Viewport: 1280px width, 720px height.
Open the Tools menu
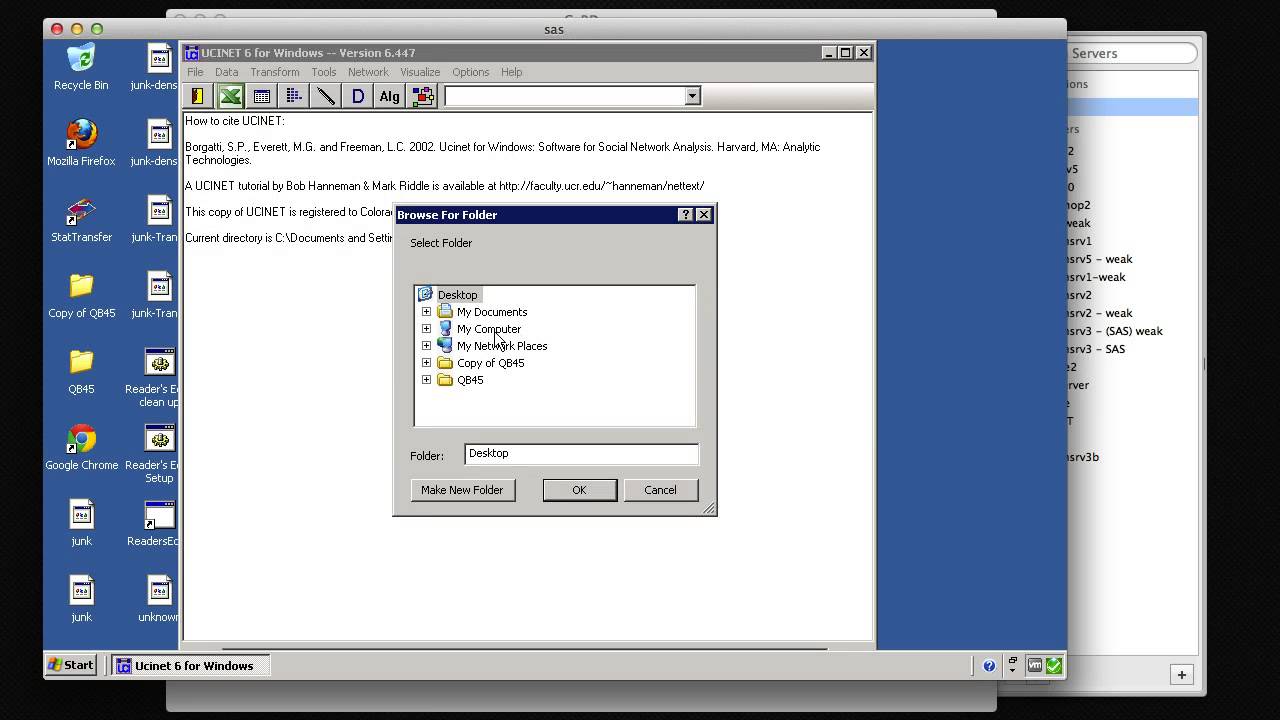point(323,72)
